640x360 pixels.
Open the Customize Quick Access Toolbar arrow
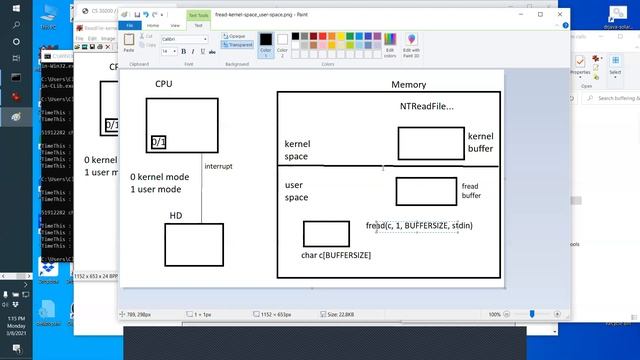(162, 15)
